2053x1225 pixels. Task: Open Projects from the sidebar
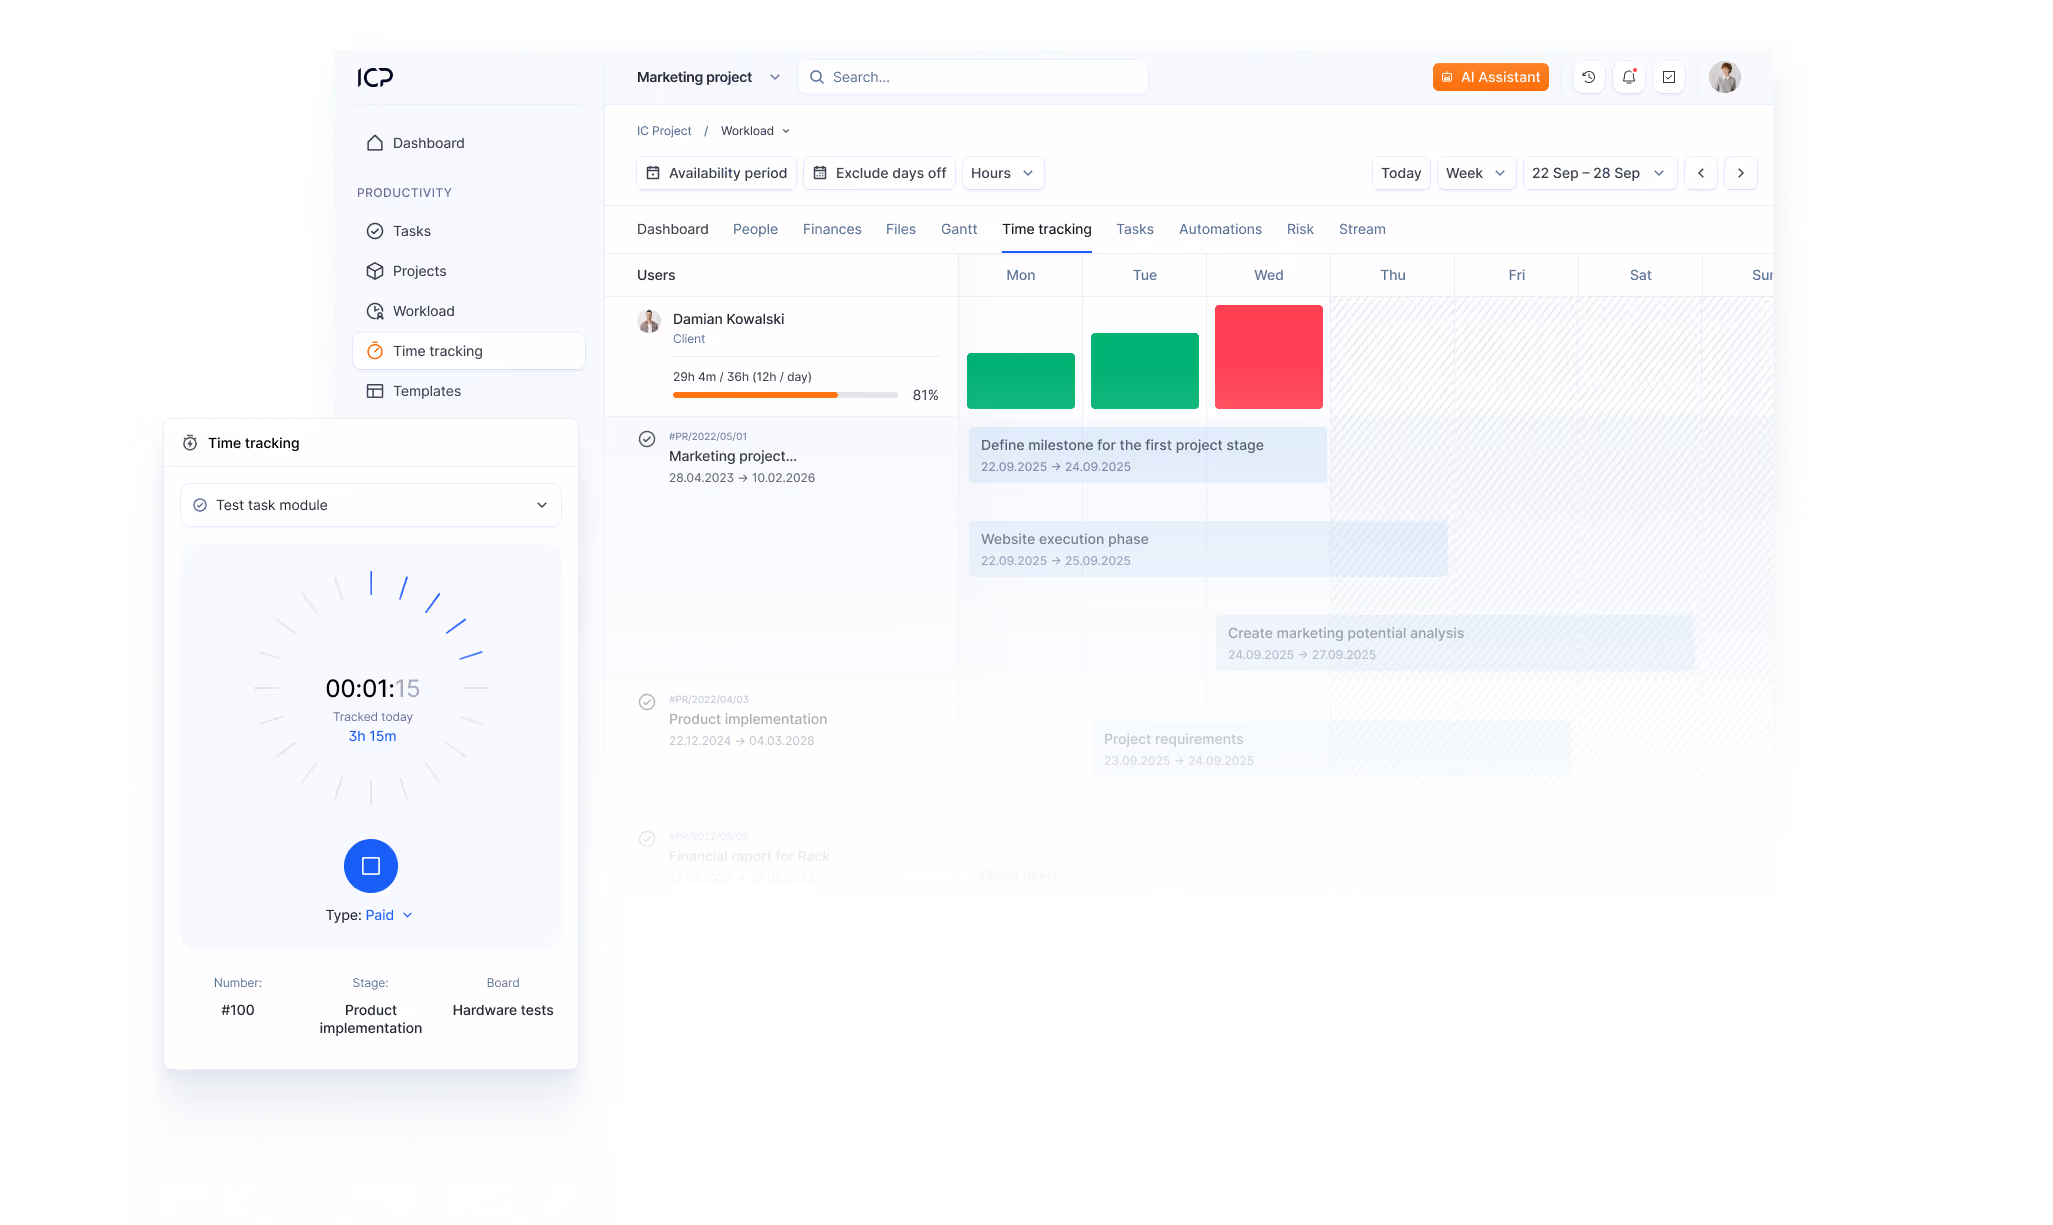[419, 271]
